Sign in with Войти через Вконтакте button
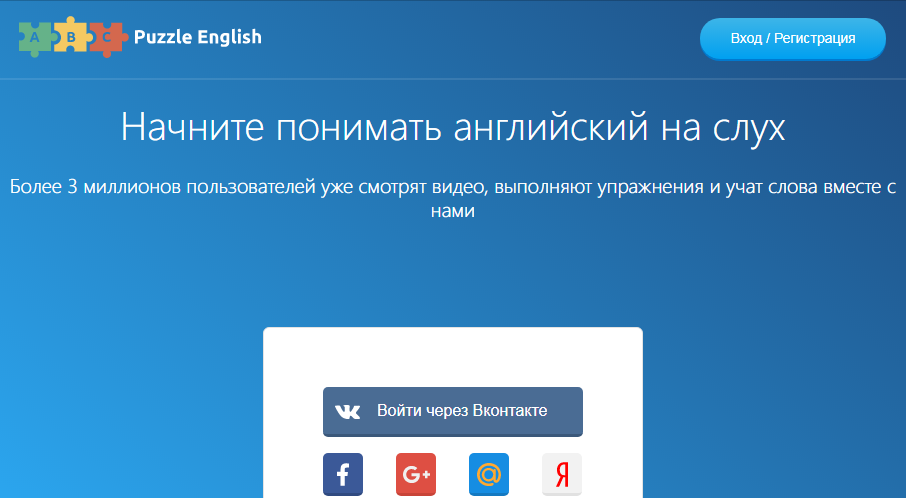The image size is (906, 498). click(452, 411)
